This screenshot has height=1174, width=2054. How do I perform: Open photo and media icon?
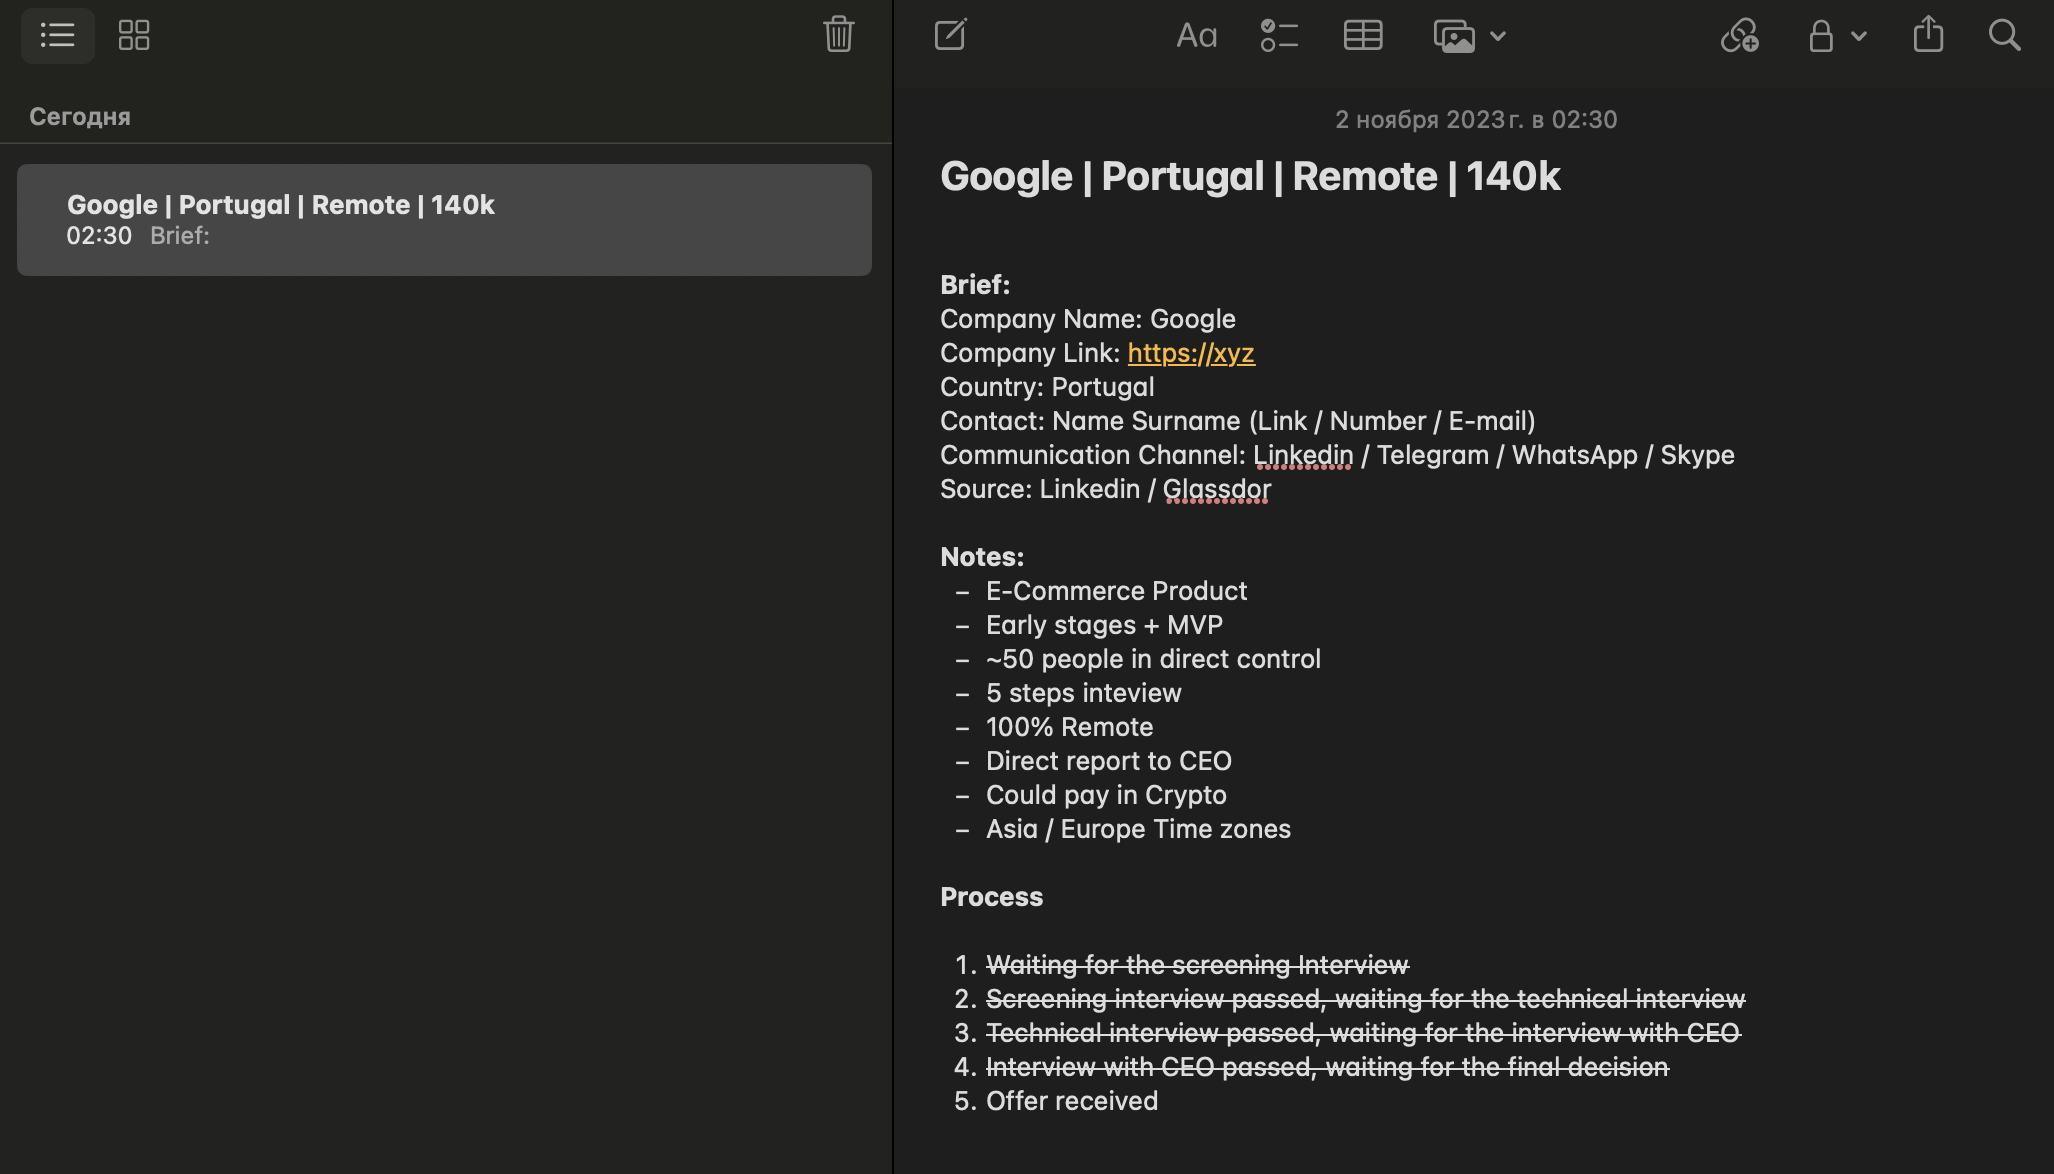[1454, 36]
